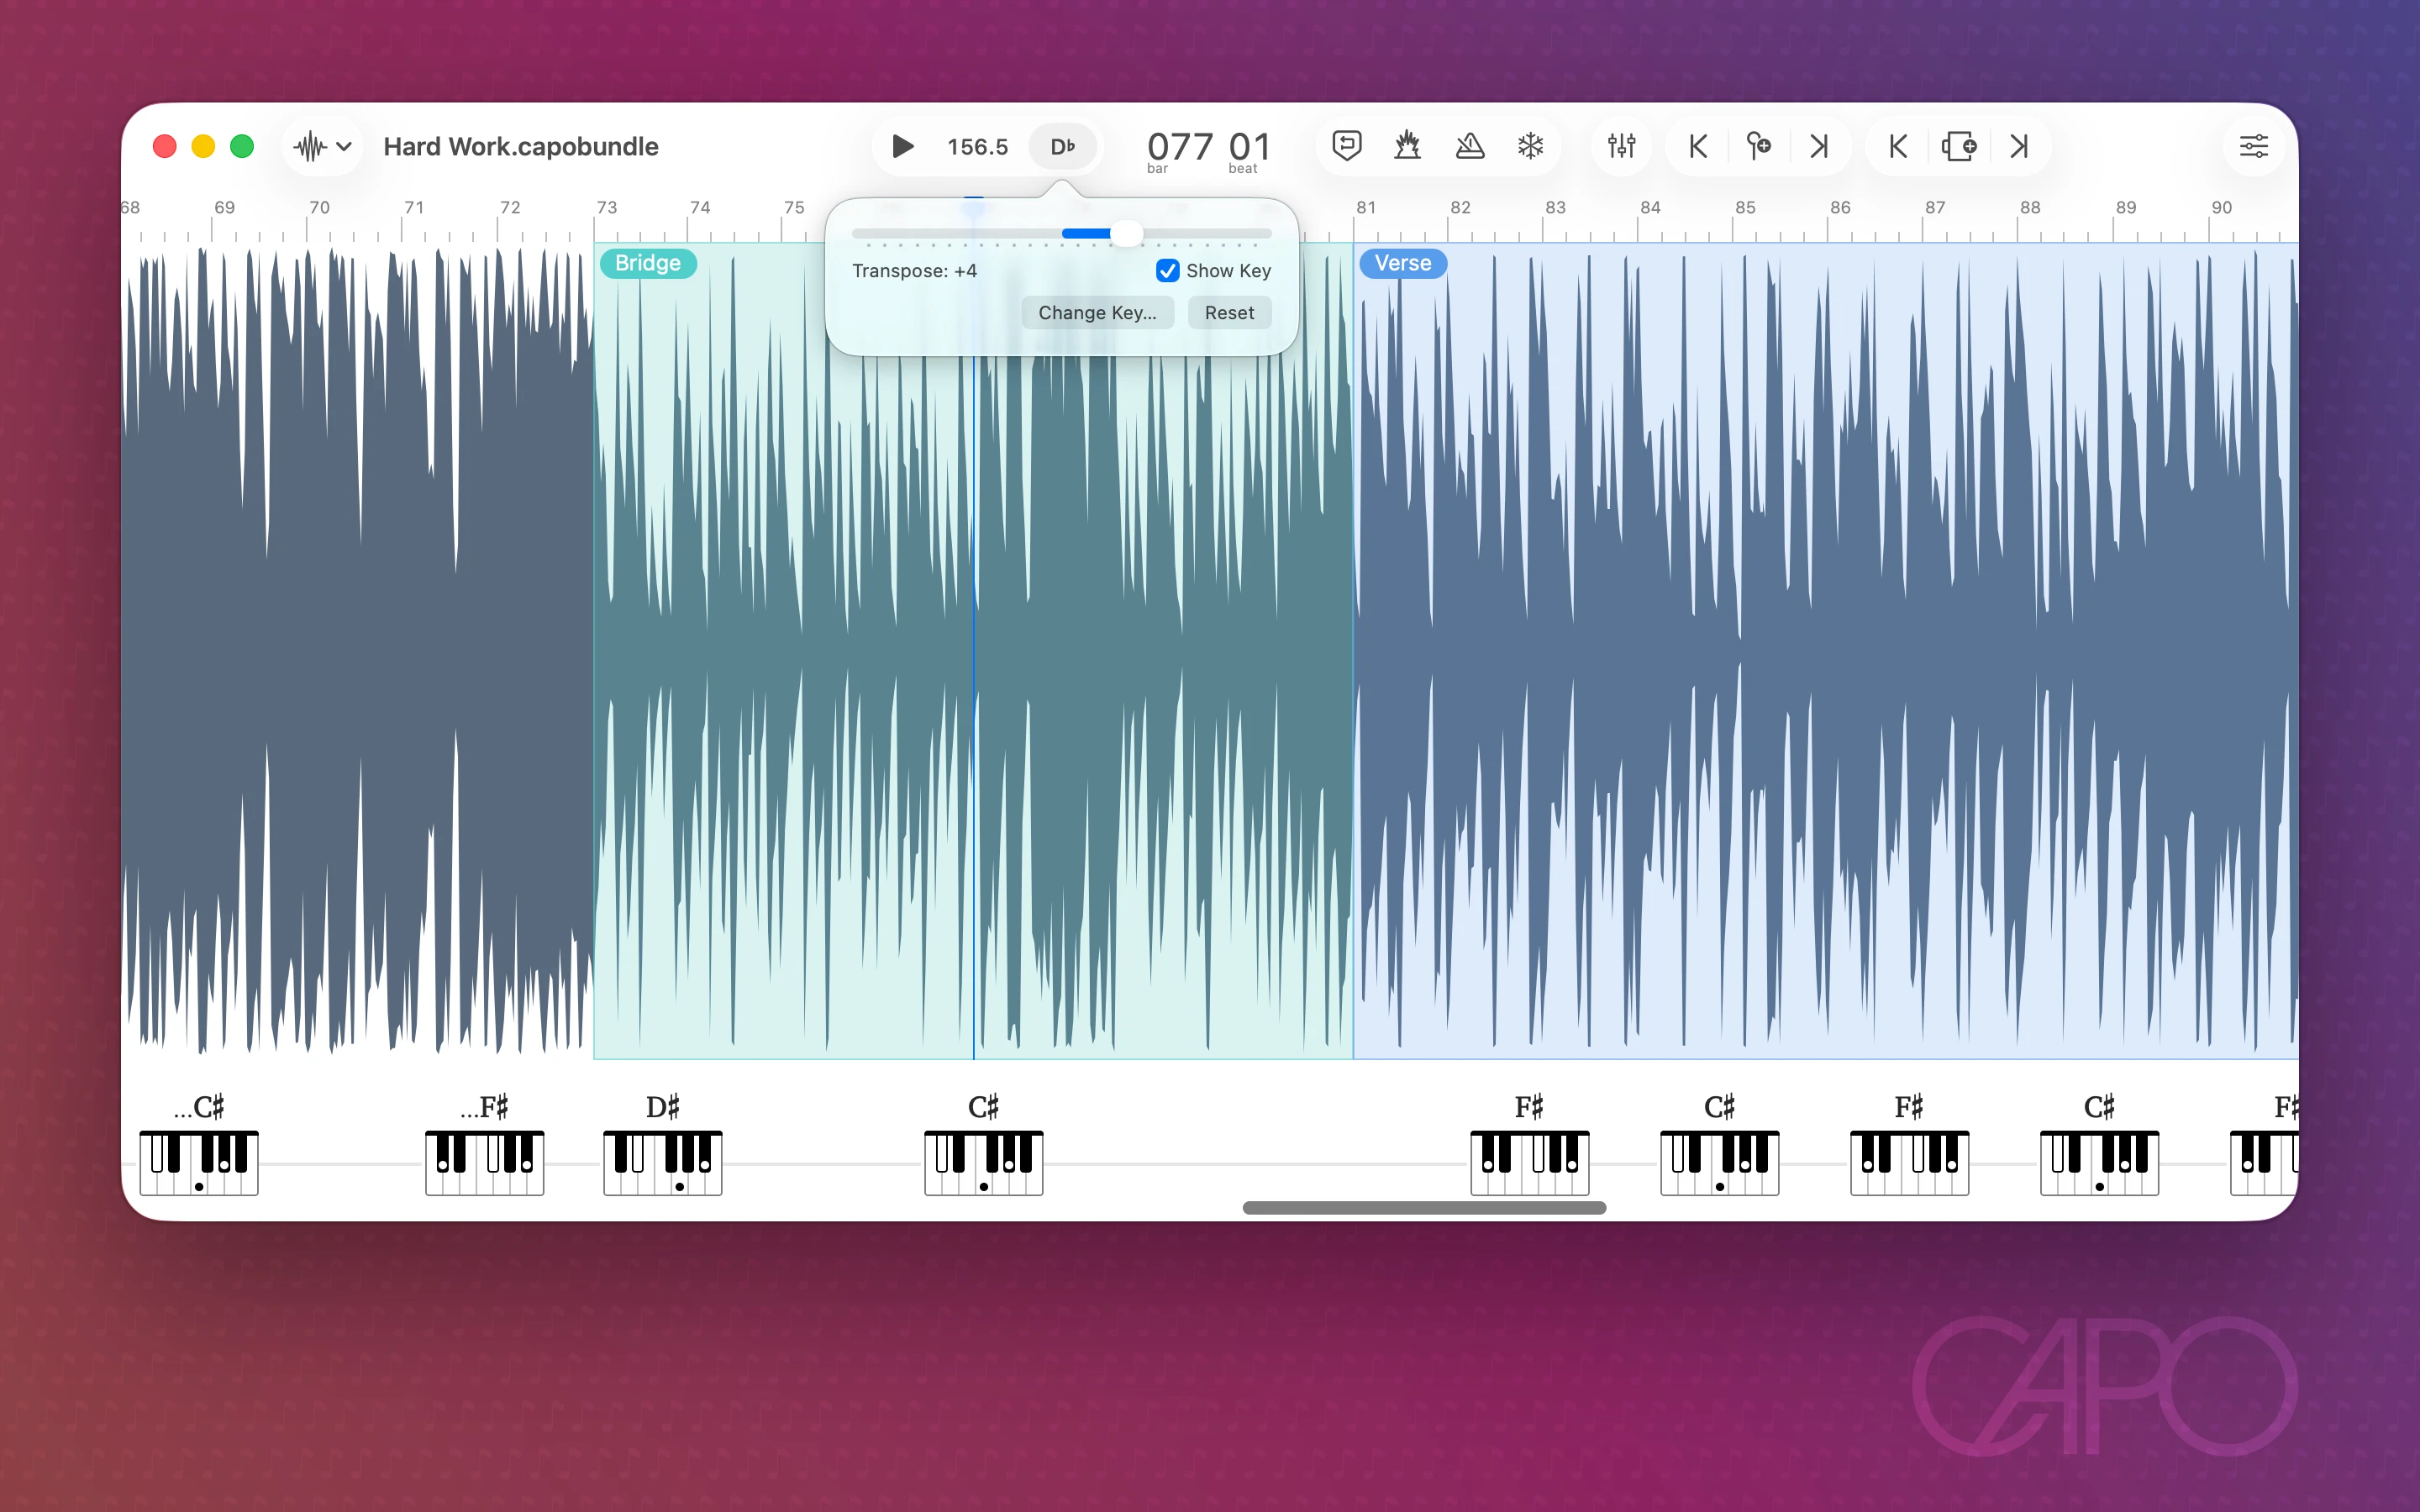Toggle the metronome icon in toolbar
The height and width of the screenshot is (1512, 2420).
click(x=1469, y=146)
